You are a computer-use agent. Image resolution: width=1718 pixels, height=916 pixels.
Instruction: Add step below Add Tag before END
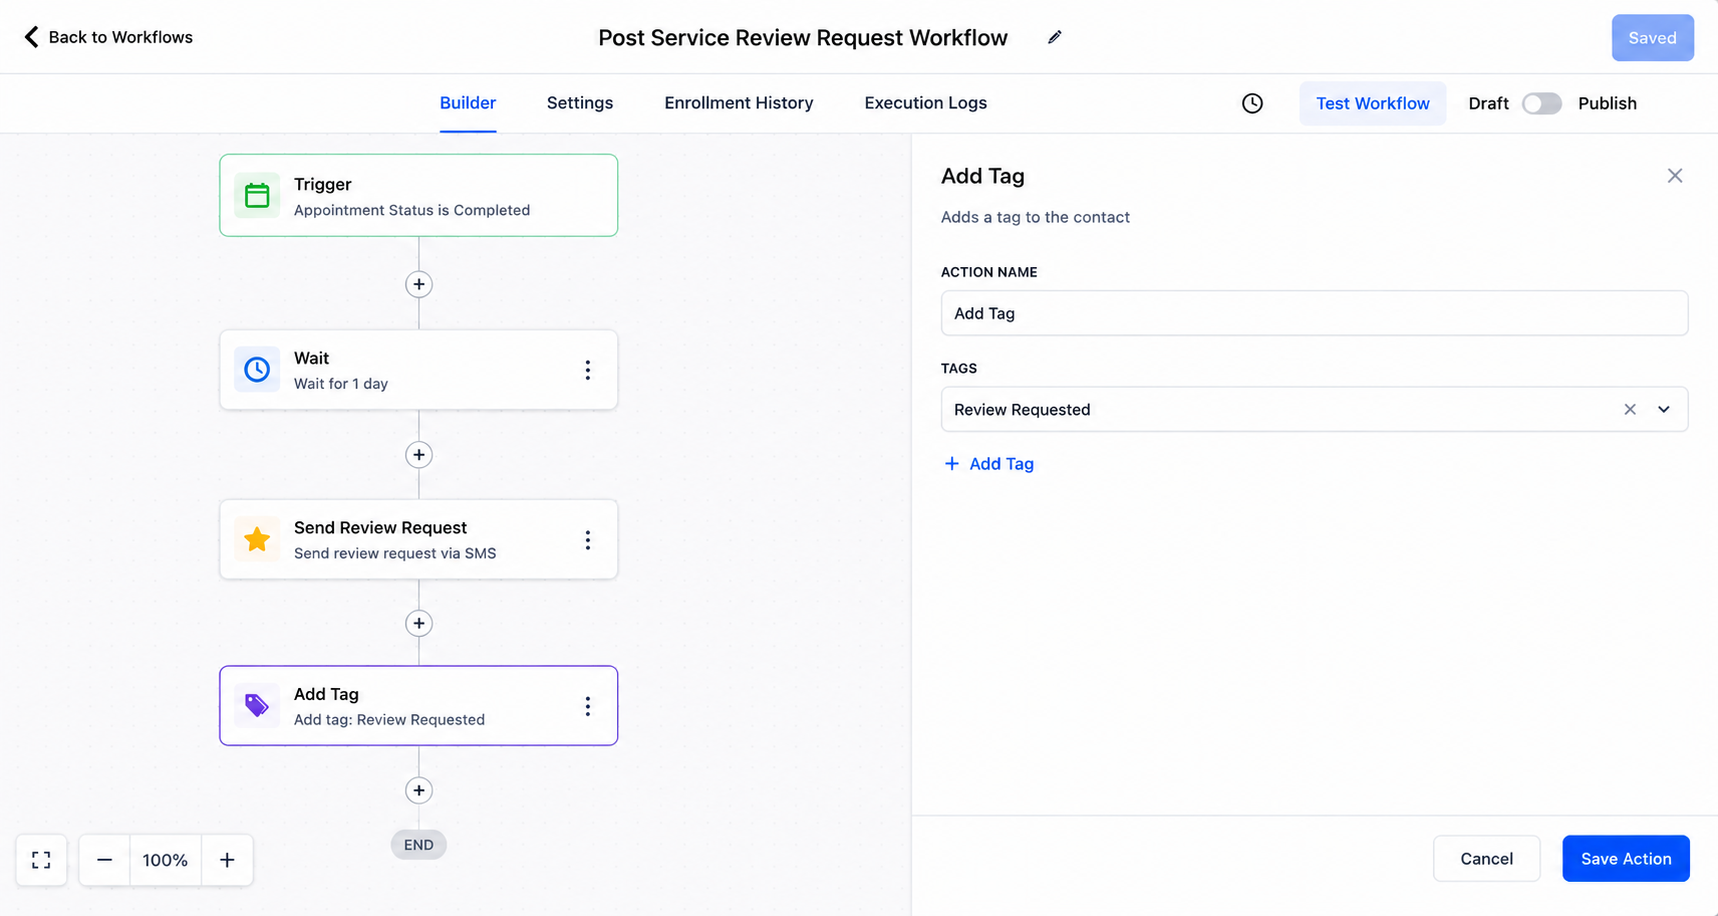(419, 790)
